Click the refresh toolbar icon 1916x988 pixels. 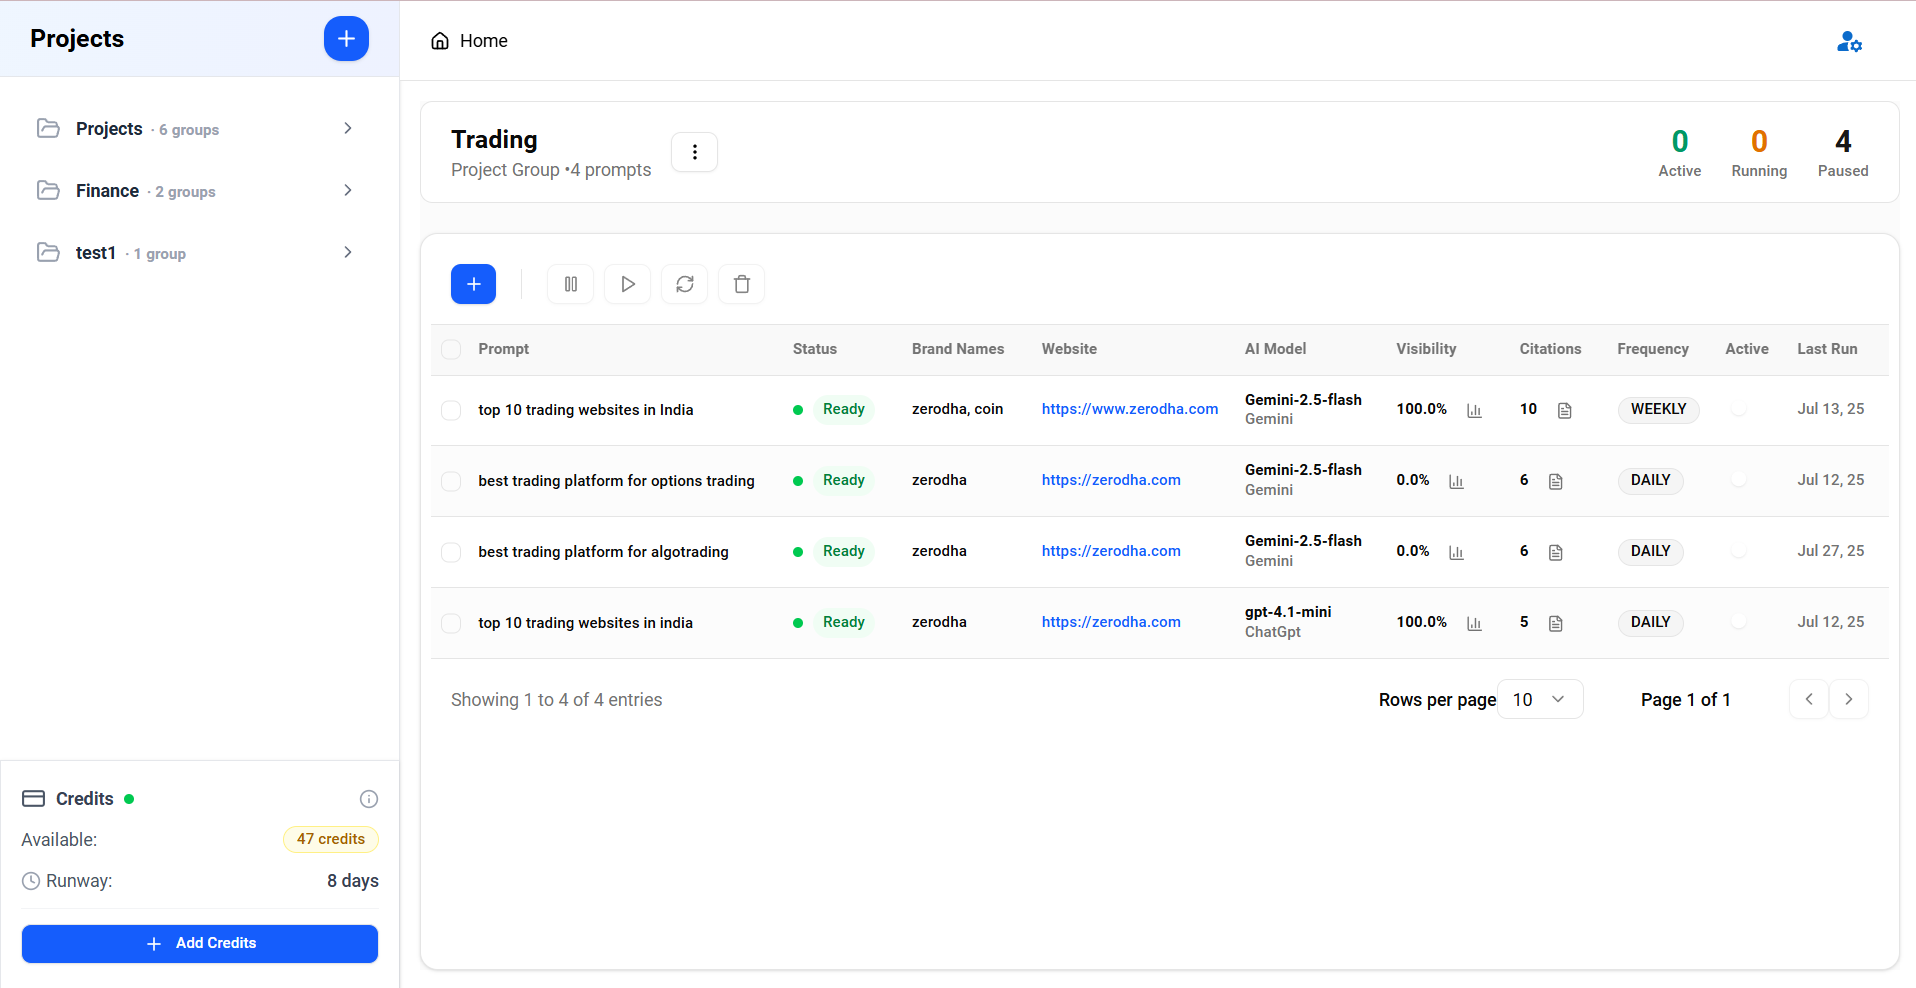(x=684, y=284)
